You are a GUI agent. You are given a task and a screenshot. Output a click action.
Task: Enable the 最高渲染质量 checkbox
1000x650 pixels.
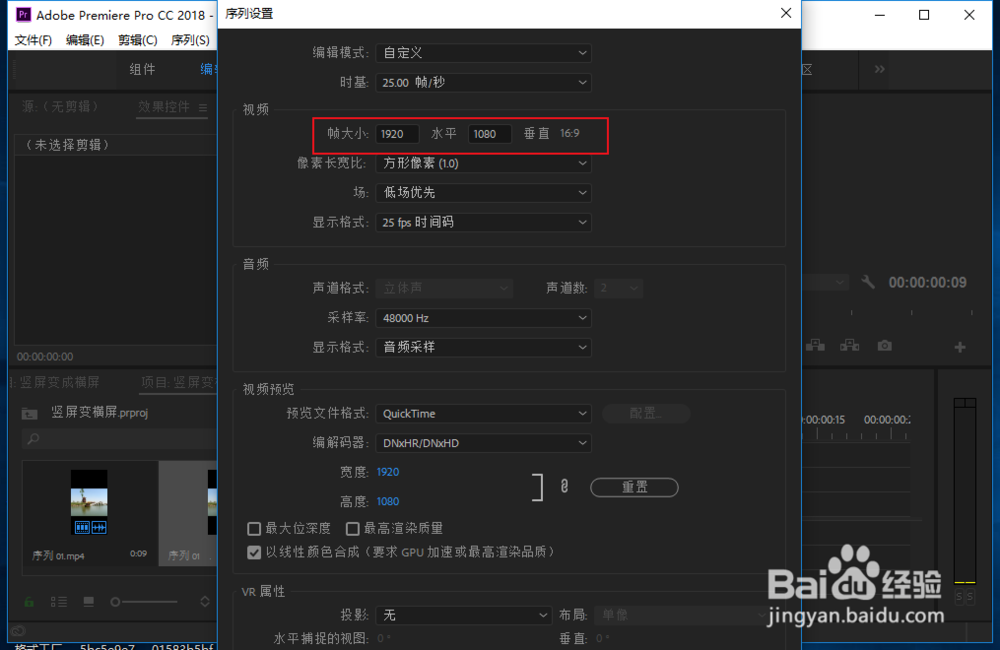352,529
